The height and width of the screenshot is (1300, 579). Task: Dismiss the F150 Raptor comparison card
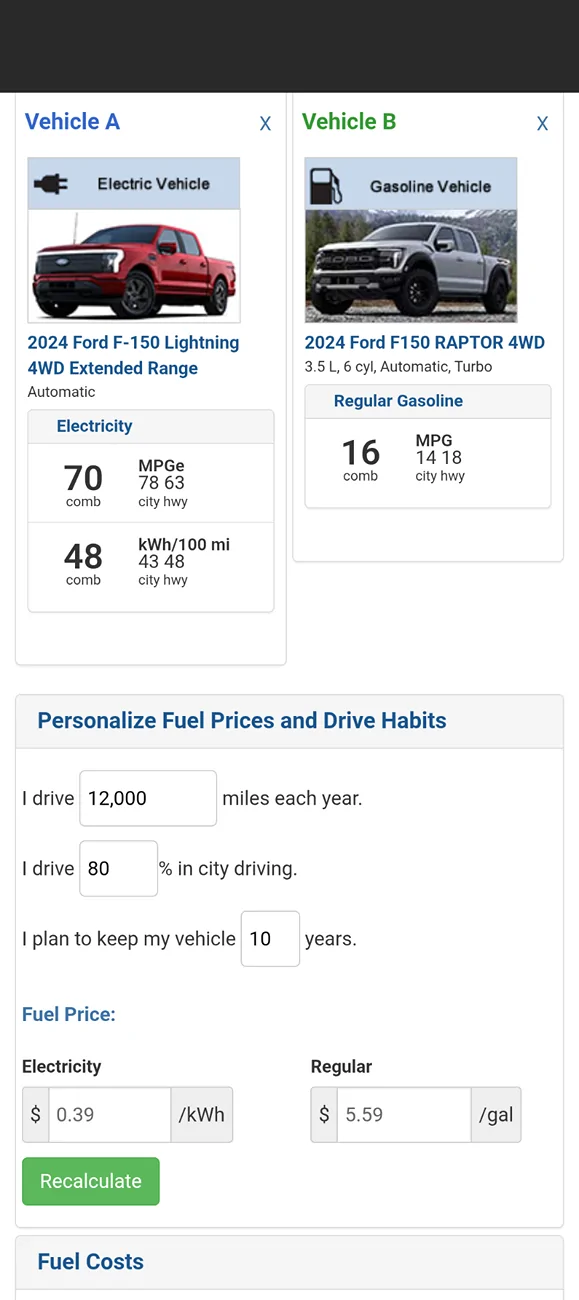(x=542, y=124)
